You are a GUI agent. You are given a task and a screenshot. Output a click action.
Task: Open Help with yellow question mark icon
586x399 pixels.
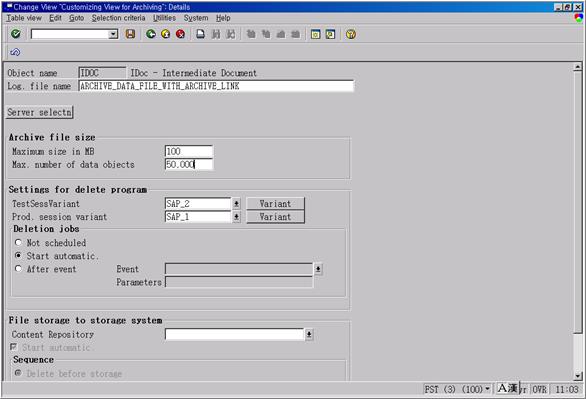[351, 34]
